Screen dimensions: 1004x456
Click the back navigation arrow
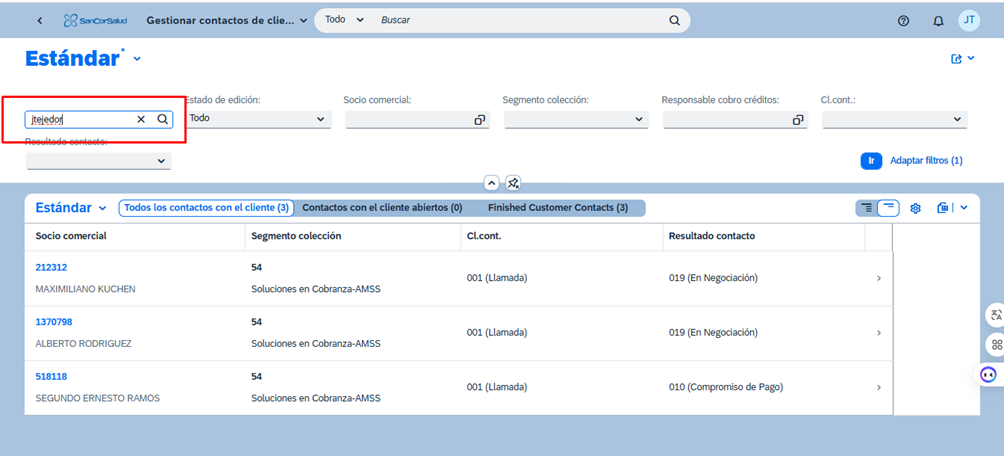[x=40, y=20]
